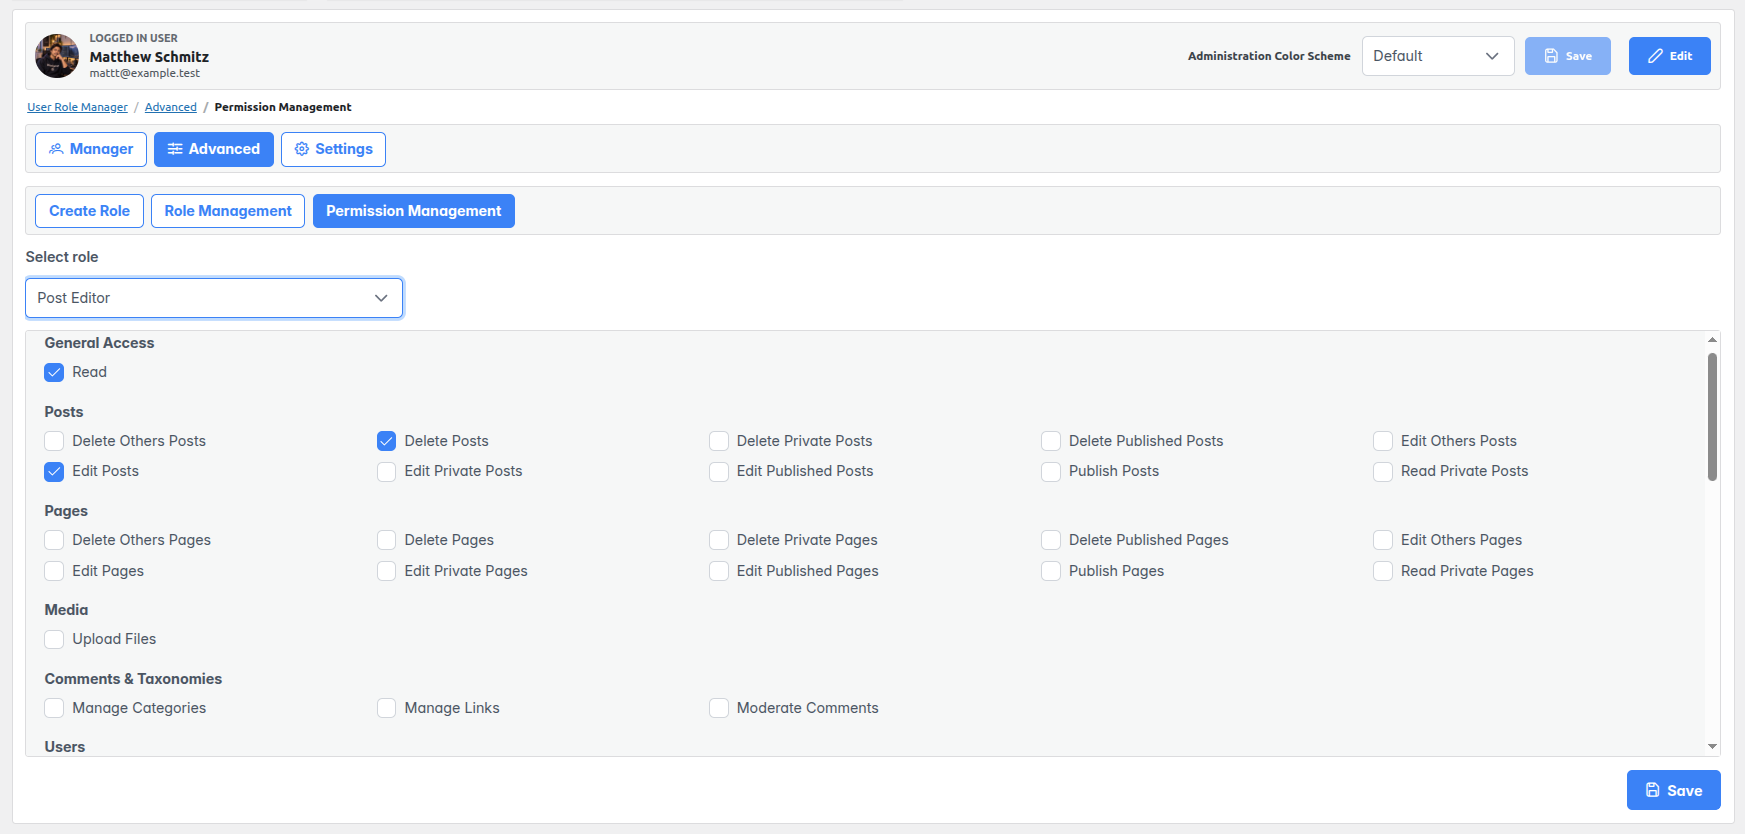Check the Edit Pages checkbox
The width and height of the screenshot is (1745, 834).
point(54,571)
